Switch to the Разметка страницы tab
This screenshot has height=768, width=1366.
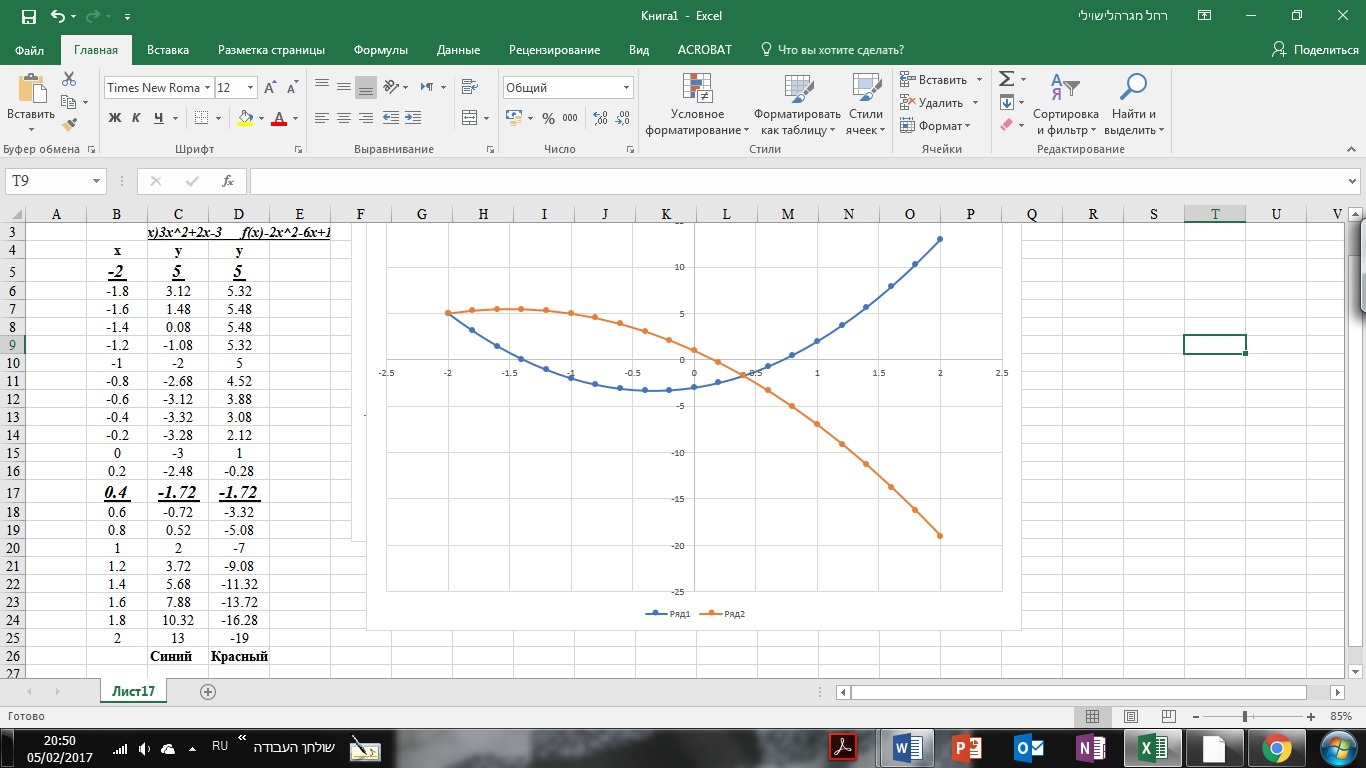coord(271,50)
